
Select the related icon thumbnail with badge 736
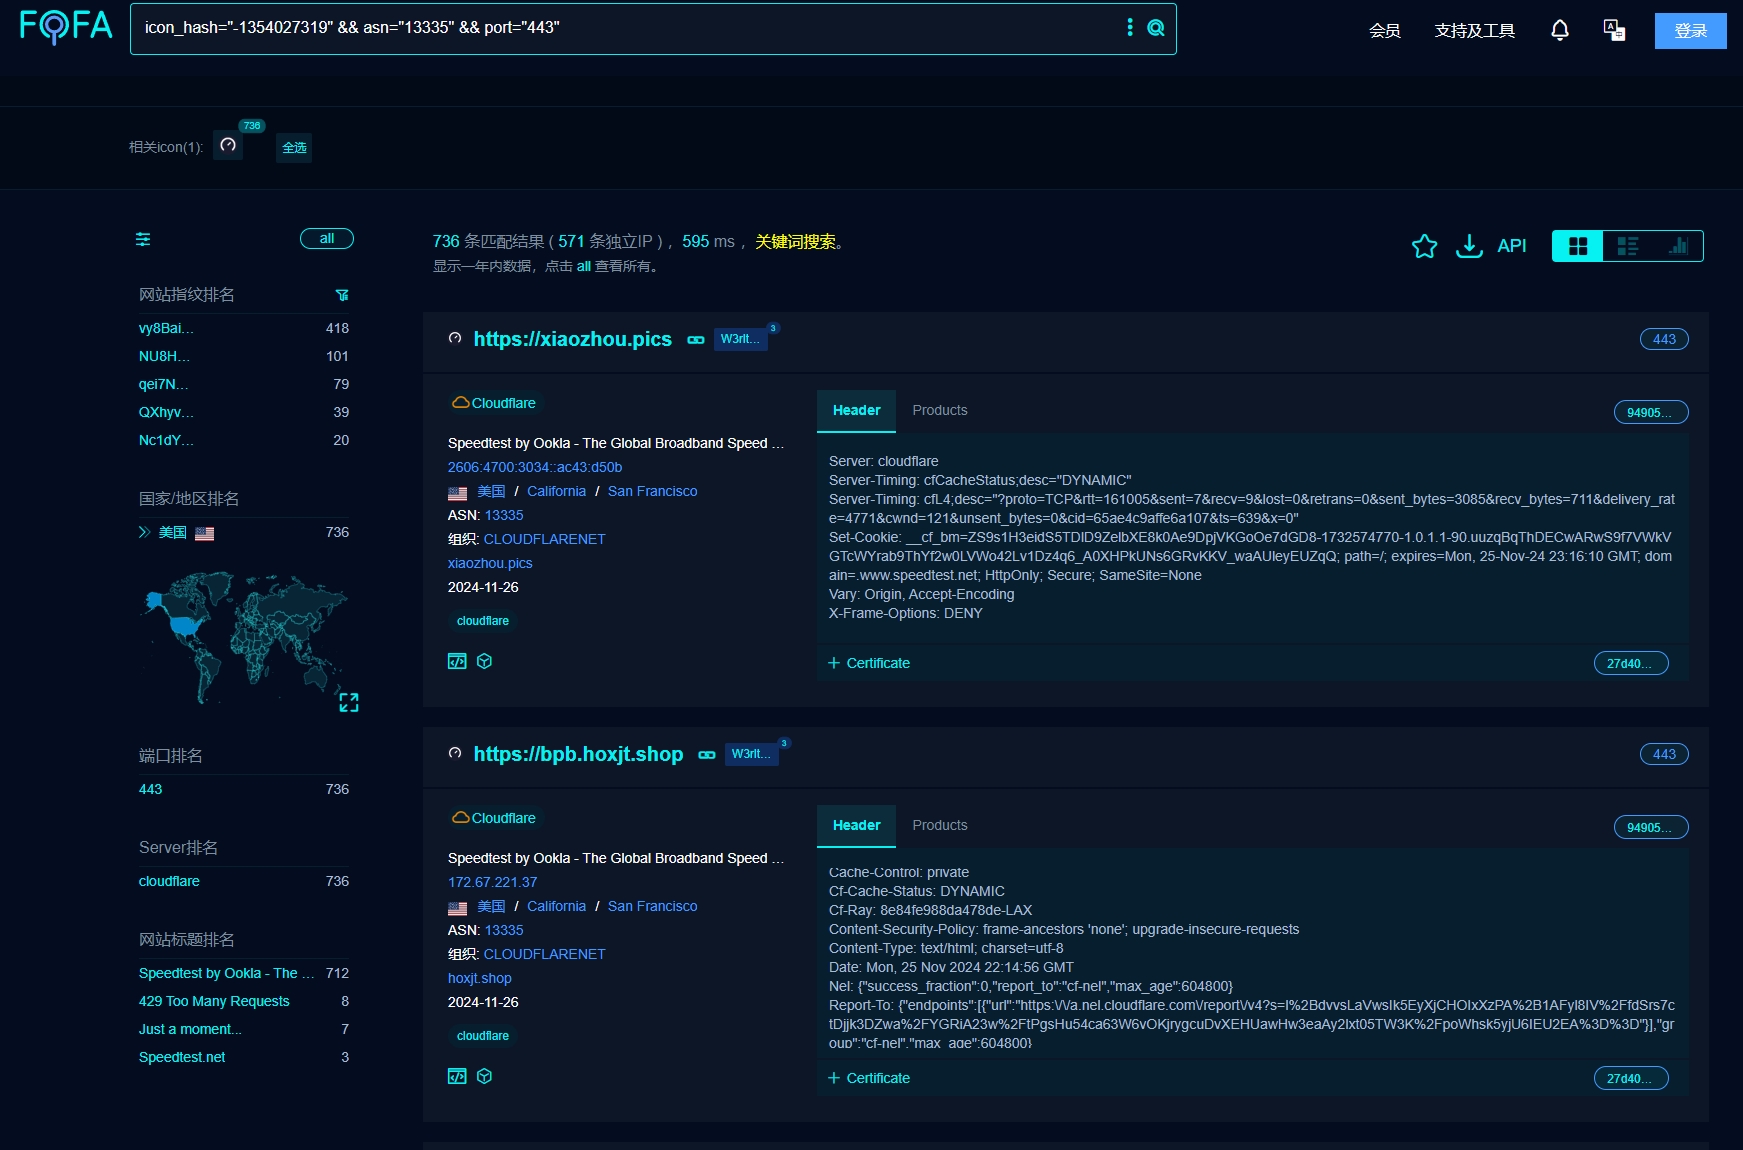click(228, 146)
